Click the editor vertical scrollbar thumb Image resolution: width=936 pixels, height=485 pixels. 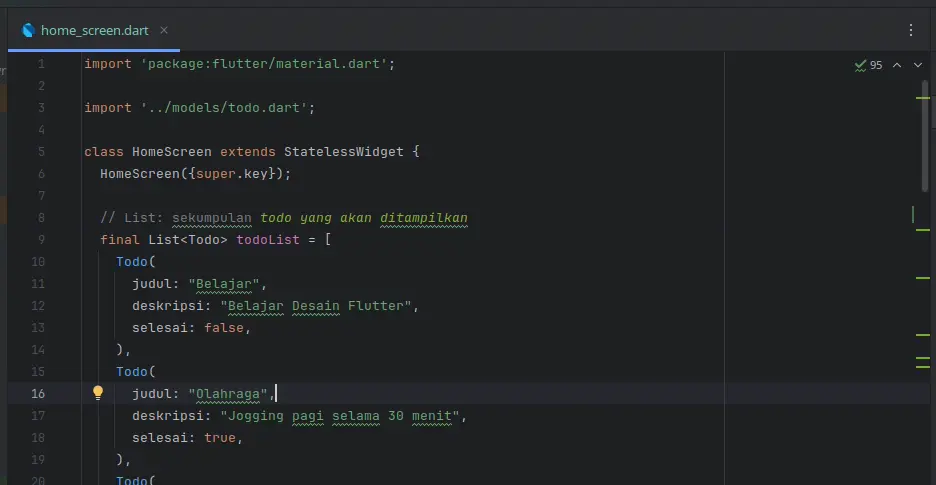[925, 136]
